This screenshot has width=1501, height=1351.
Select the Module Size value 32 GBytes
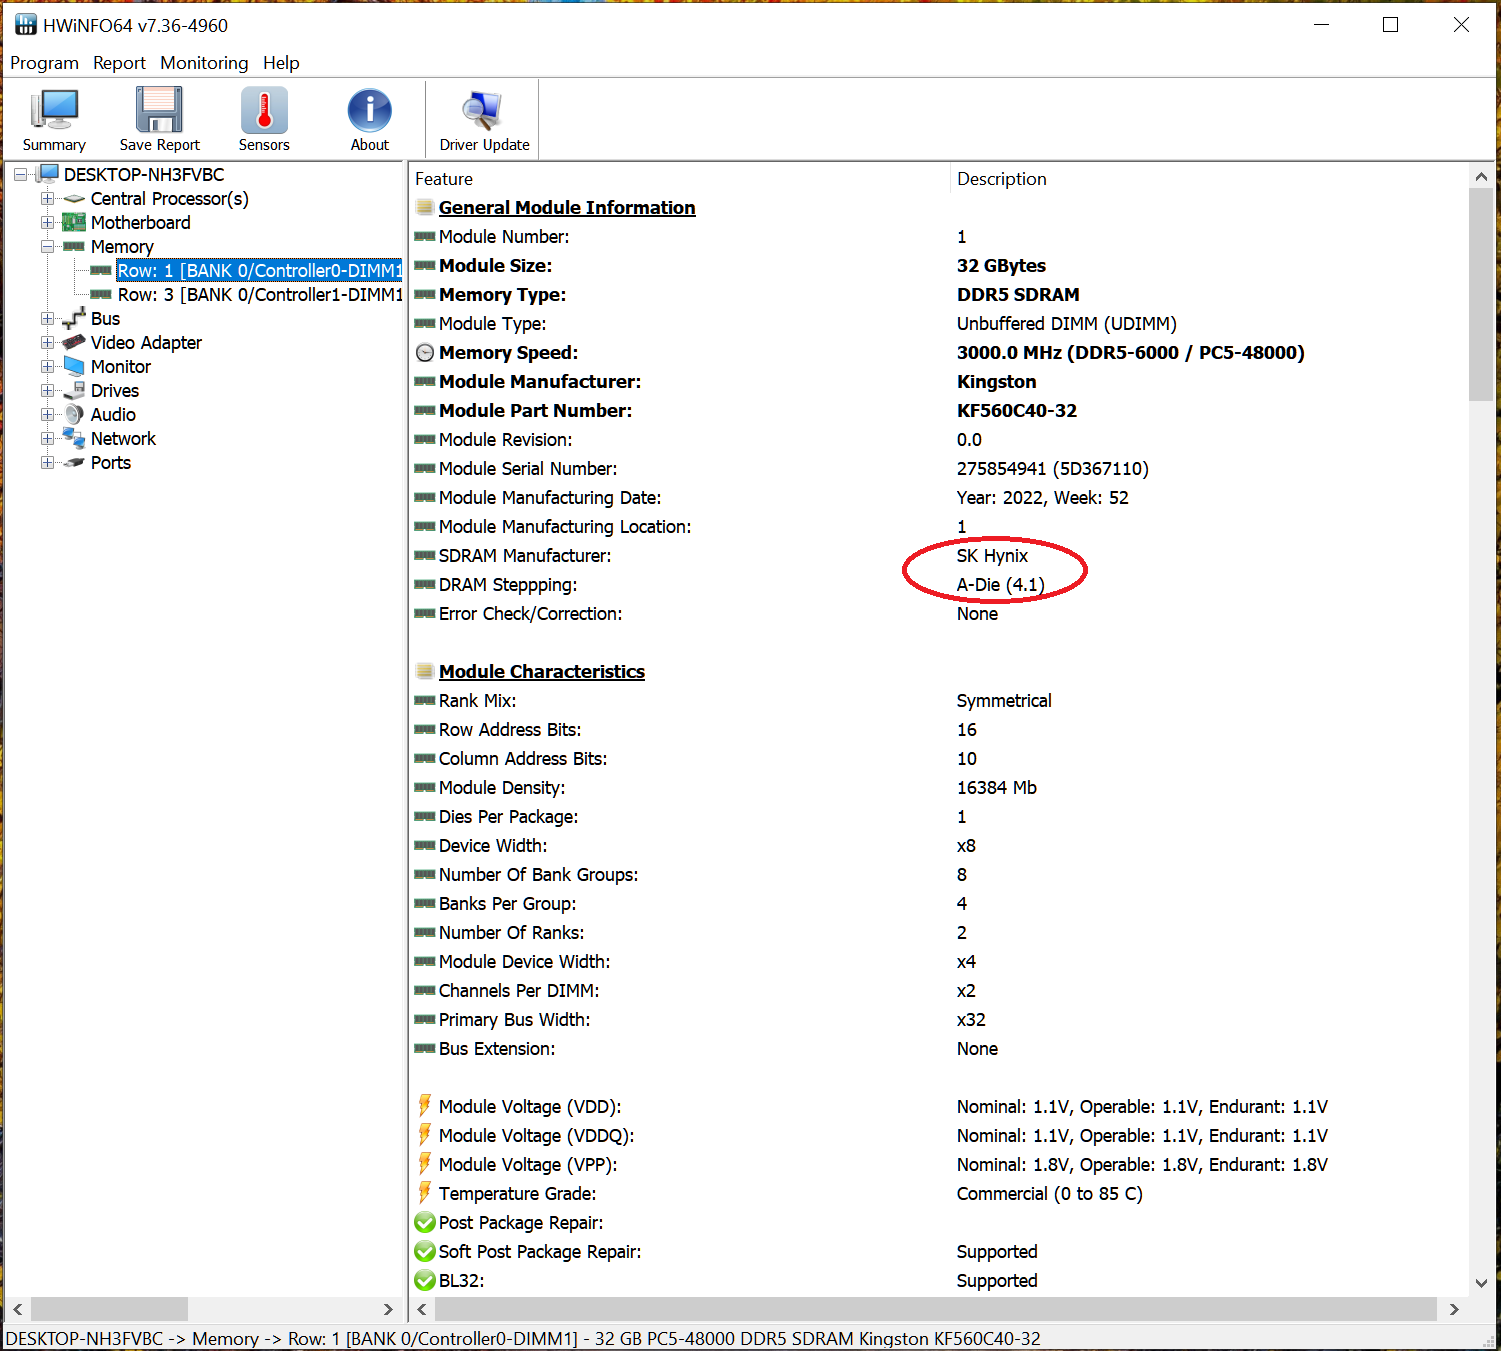click(1001, 265)
